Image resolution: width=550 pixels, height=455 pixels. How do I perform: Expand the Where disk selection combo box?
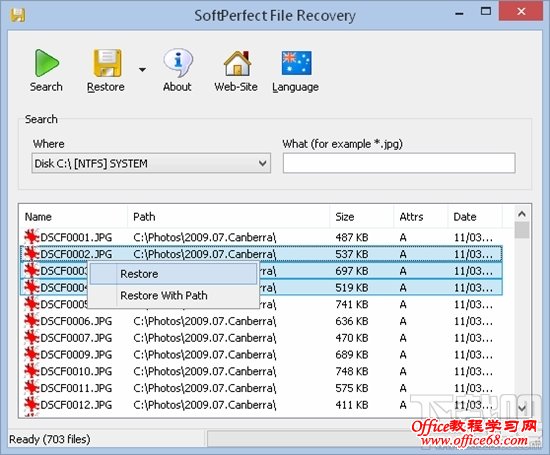click(x=151, y=163)
